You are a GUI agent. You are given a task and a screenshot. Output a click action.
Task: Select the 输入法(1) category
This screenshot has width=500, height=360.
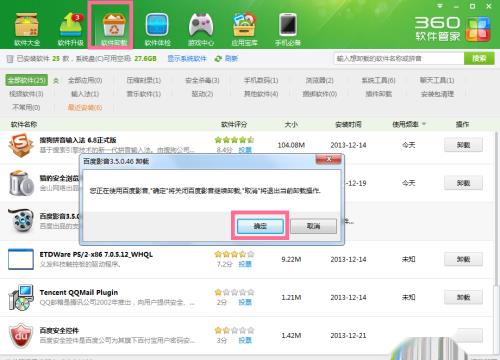85,94
